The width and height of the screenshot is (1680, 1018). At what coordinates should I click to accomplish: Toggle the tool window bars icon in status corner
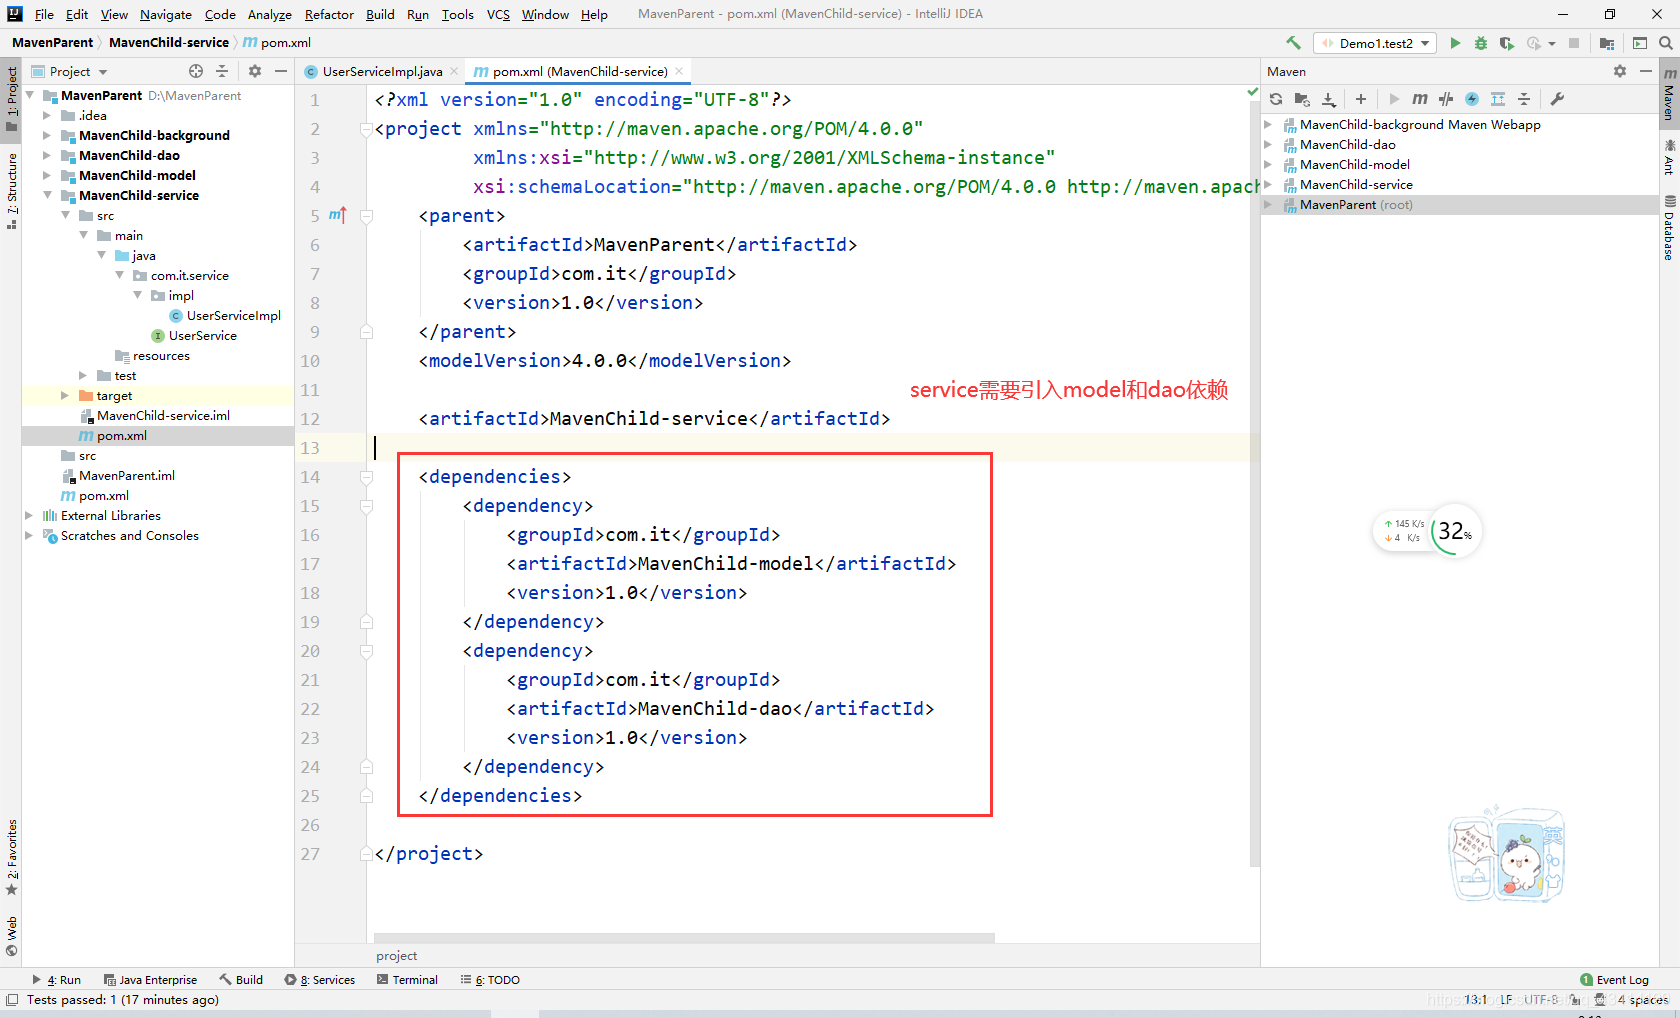(11, 1000)
